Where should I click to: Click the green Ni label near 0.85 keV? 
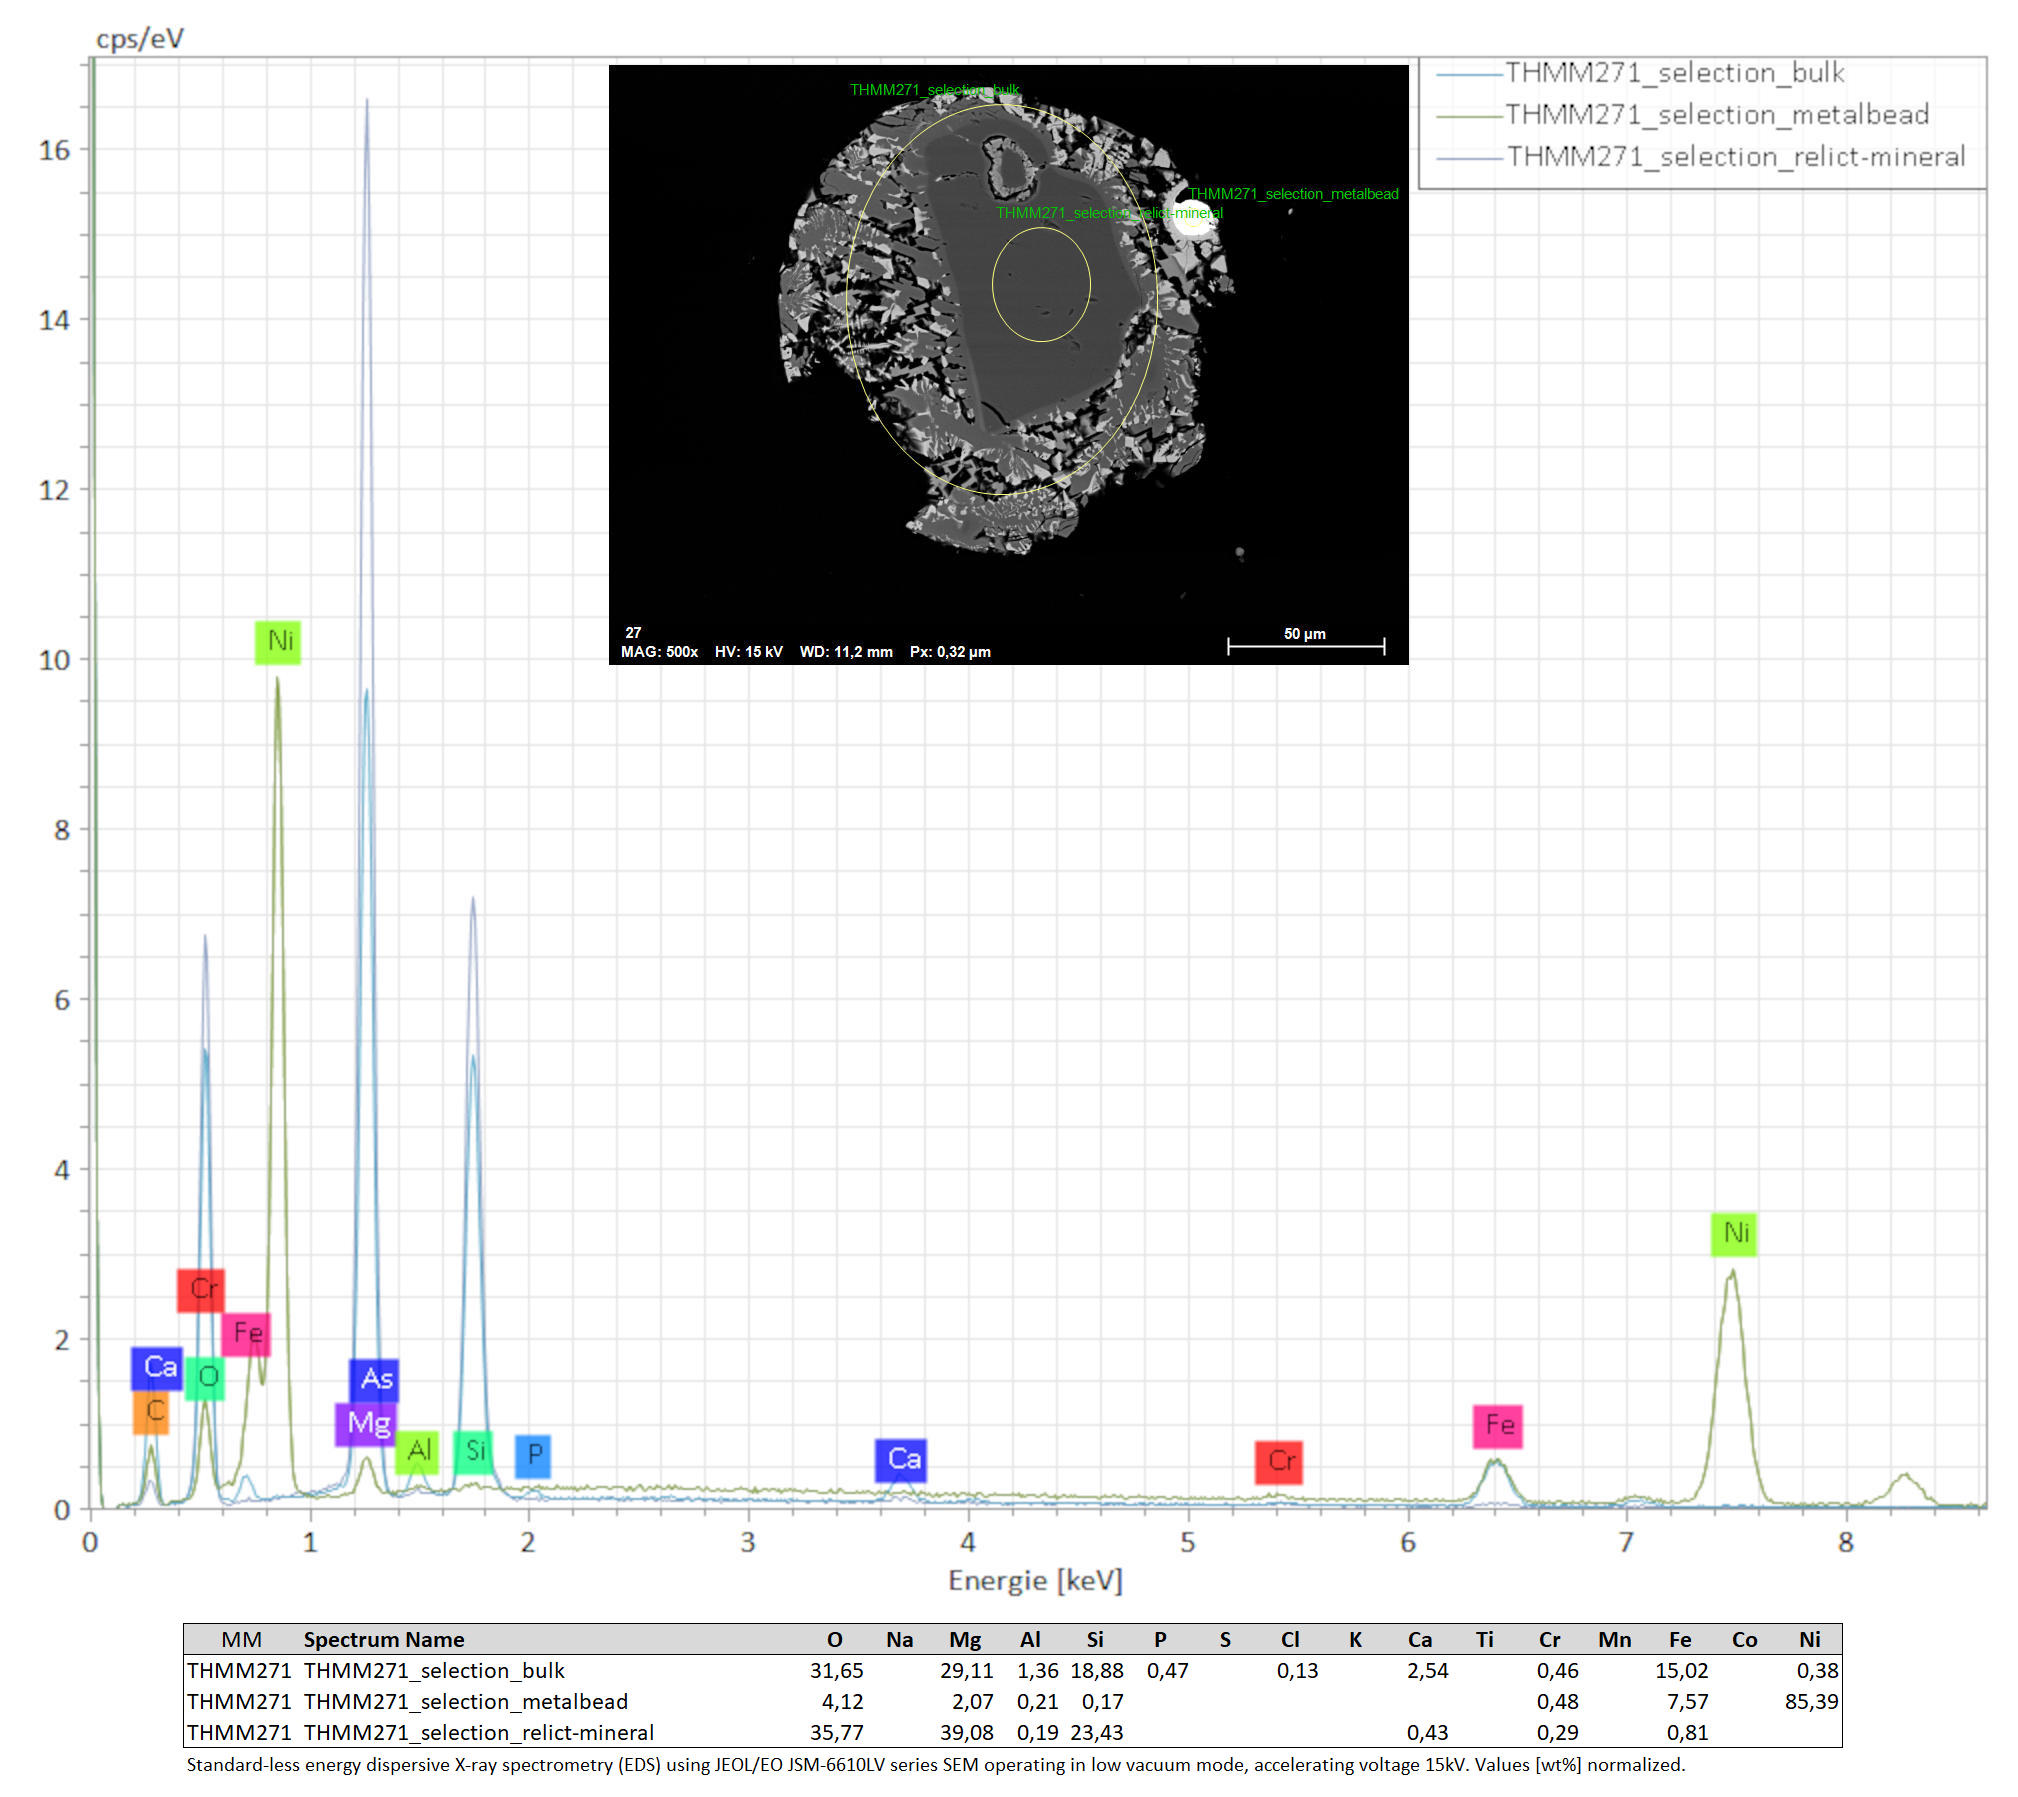(x=277, y=641)
